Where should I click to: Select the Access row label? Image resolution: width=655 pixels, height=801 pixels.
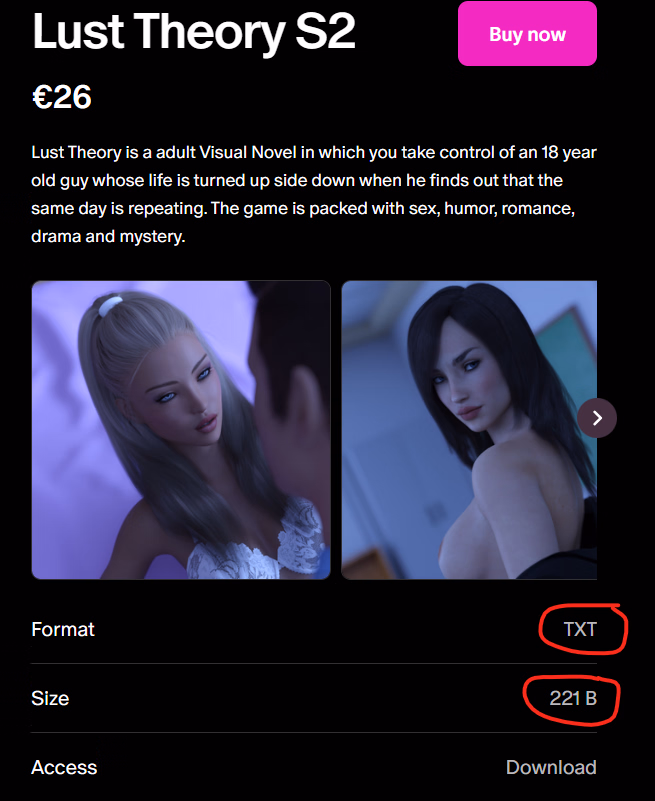pos(64,767)
